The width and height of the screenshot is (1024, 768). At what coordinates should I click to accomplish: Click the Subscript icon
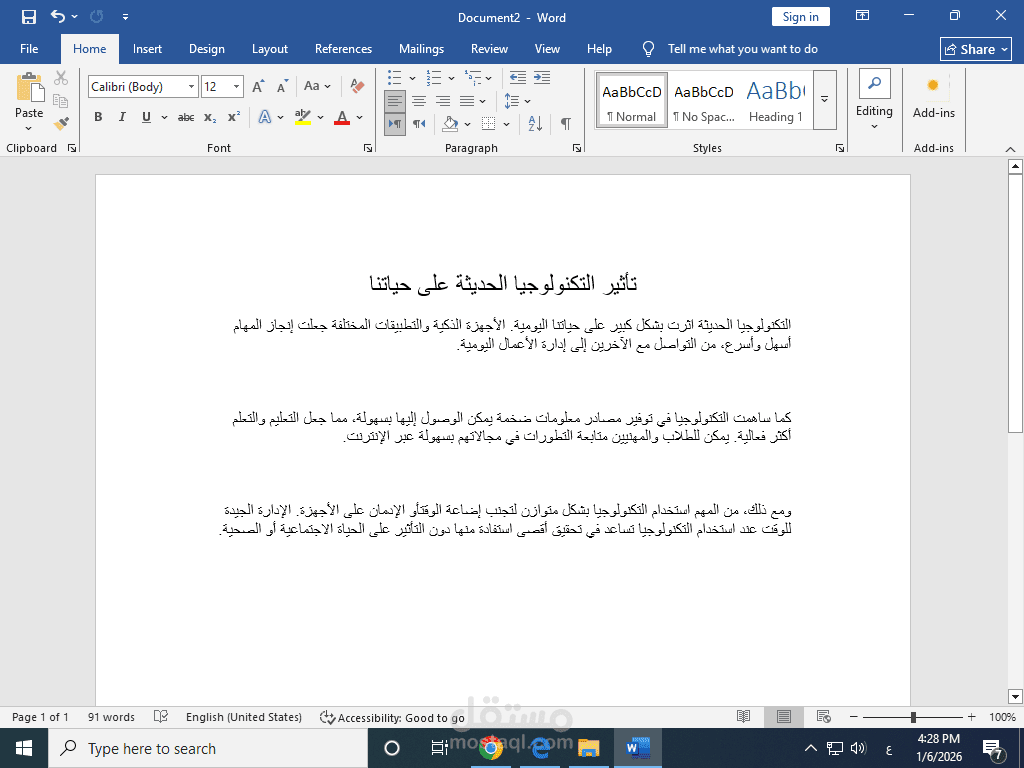(x=208, y=117)
